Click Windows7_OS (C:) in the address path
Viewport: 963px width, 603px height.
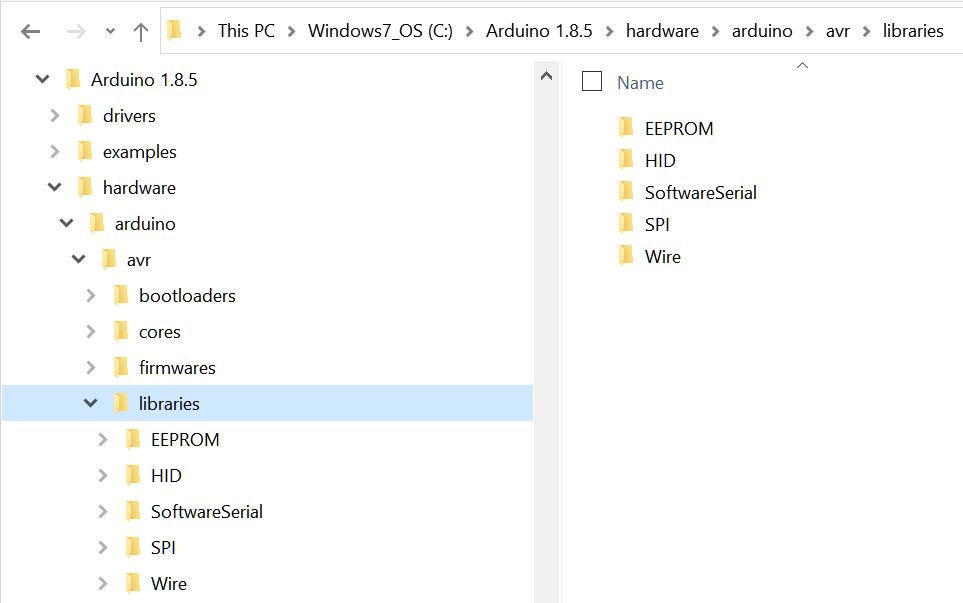tap(380, 31)
